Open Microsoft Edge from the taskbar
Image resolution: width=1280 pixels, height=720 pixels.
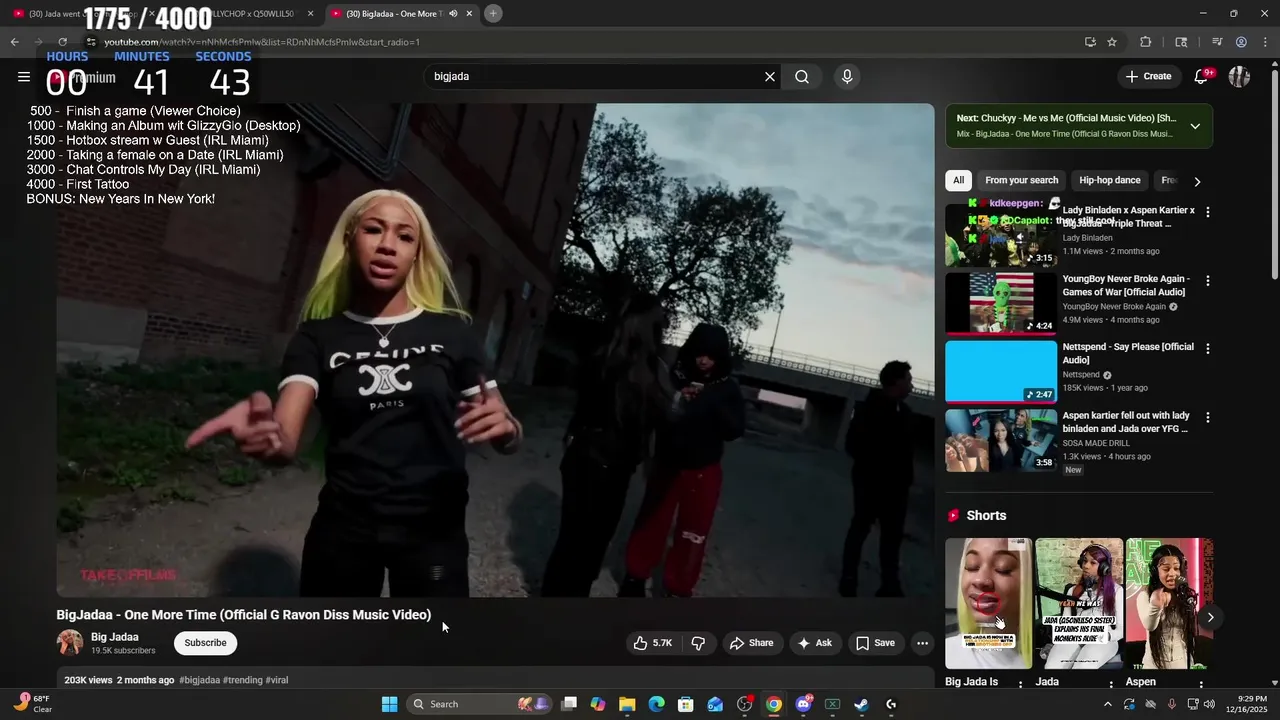(657, 704)
